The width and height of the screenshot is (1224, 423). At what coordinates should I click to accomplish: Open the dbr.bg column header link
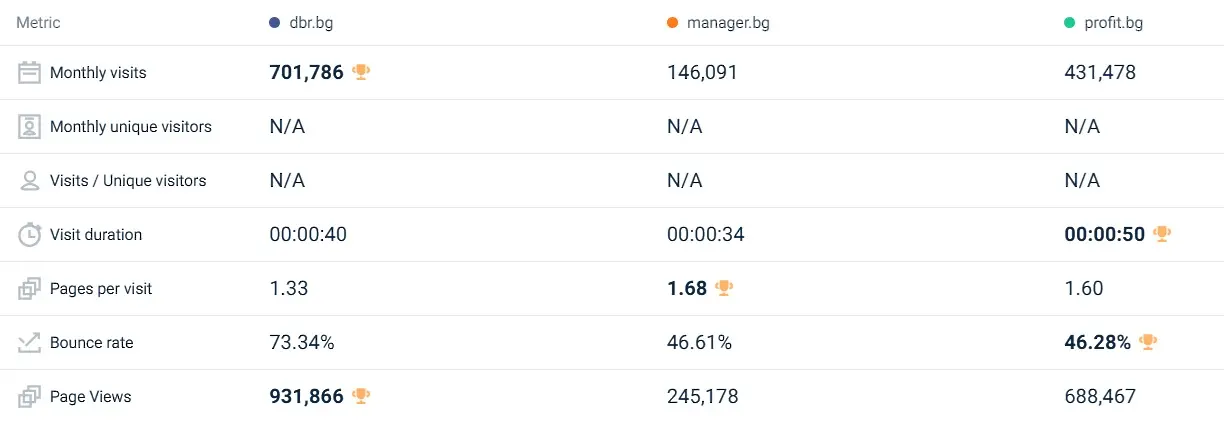click(309, 23)
